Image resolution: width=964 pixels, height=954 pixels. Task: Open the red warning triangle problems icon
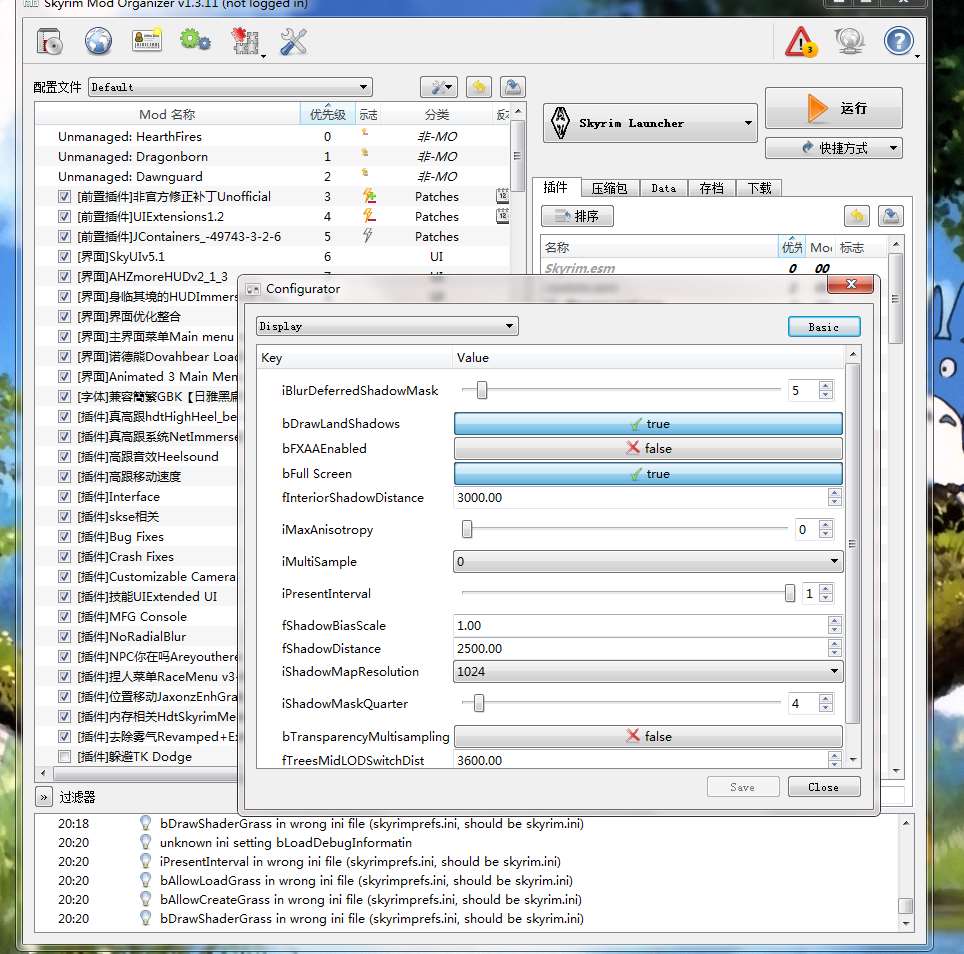pyautogui.click(x=801, y=42)
